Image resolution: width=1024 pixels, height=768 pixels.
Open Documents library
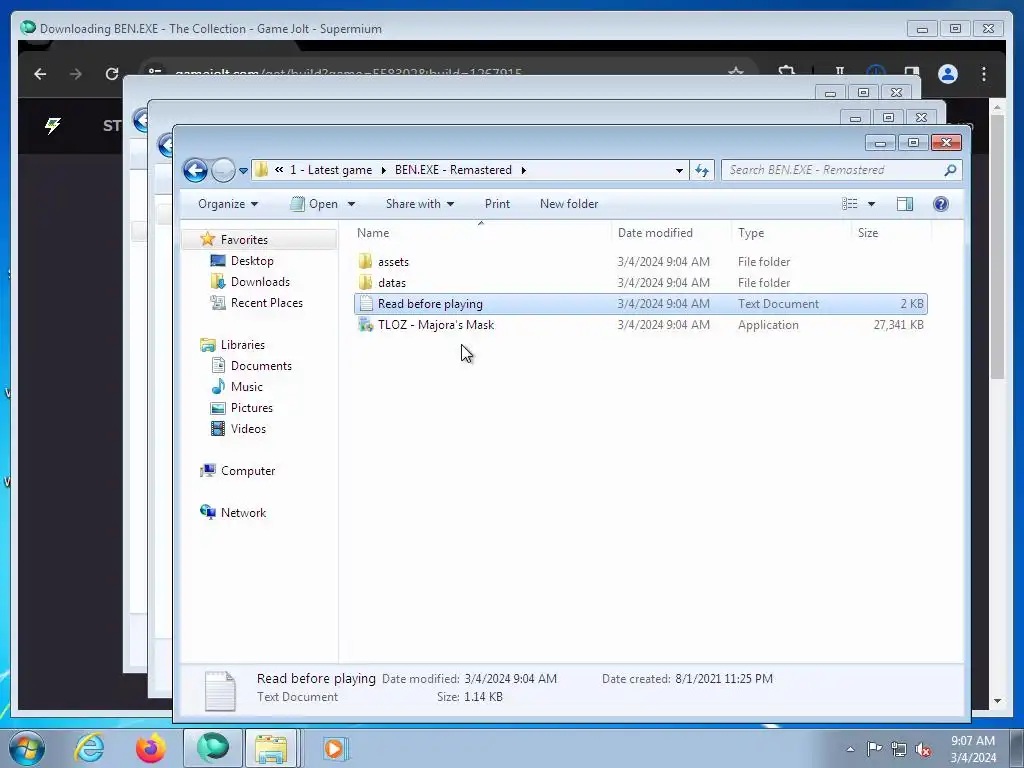pos(261,366)
